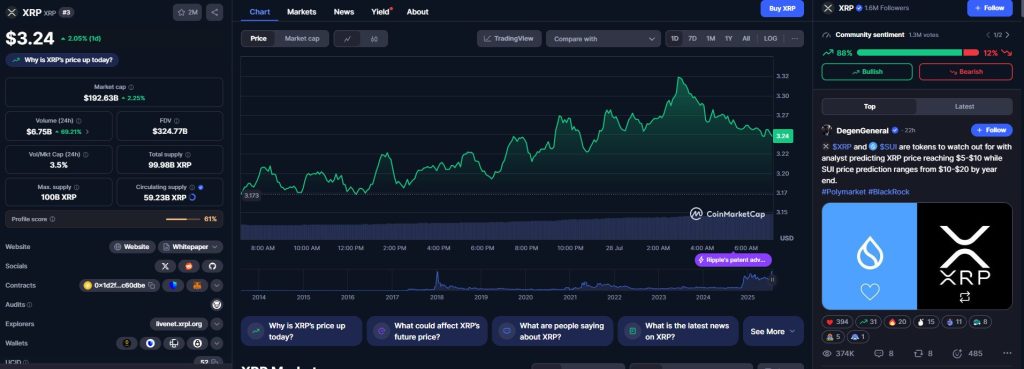Image resolution: width=1024 pixels, height=369 pixels.
Task: Select the Price chart toggle
Action: coord(259,39)
